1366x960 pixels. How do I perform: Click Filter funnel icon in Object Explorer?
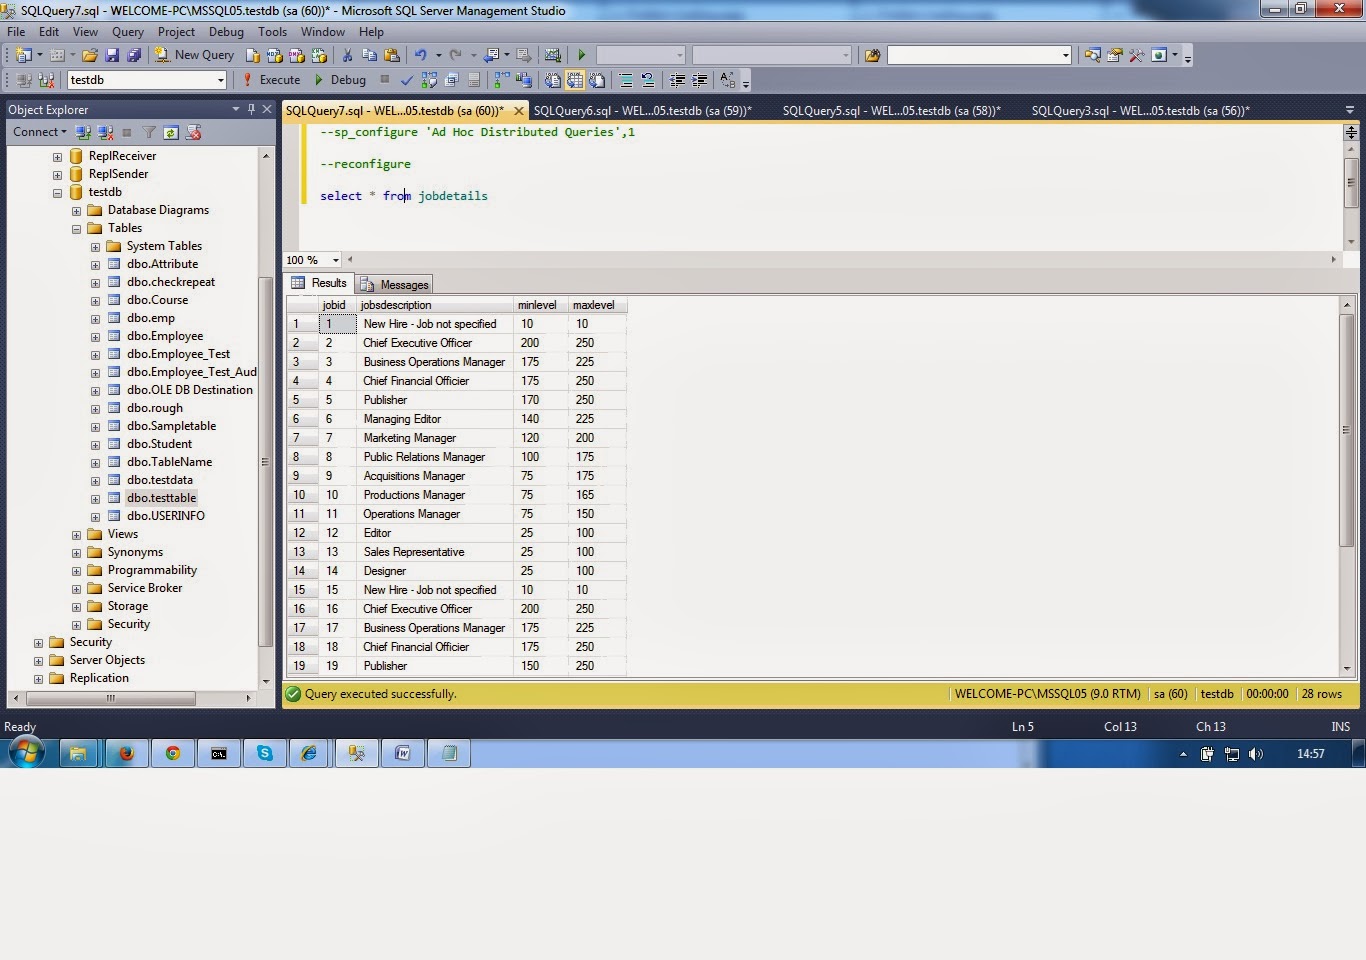pyautogui.click(x=149, y=132)
